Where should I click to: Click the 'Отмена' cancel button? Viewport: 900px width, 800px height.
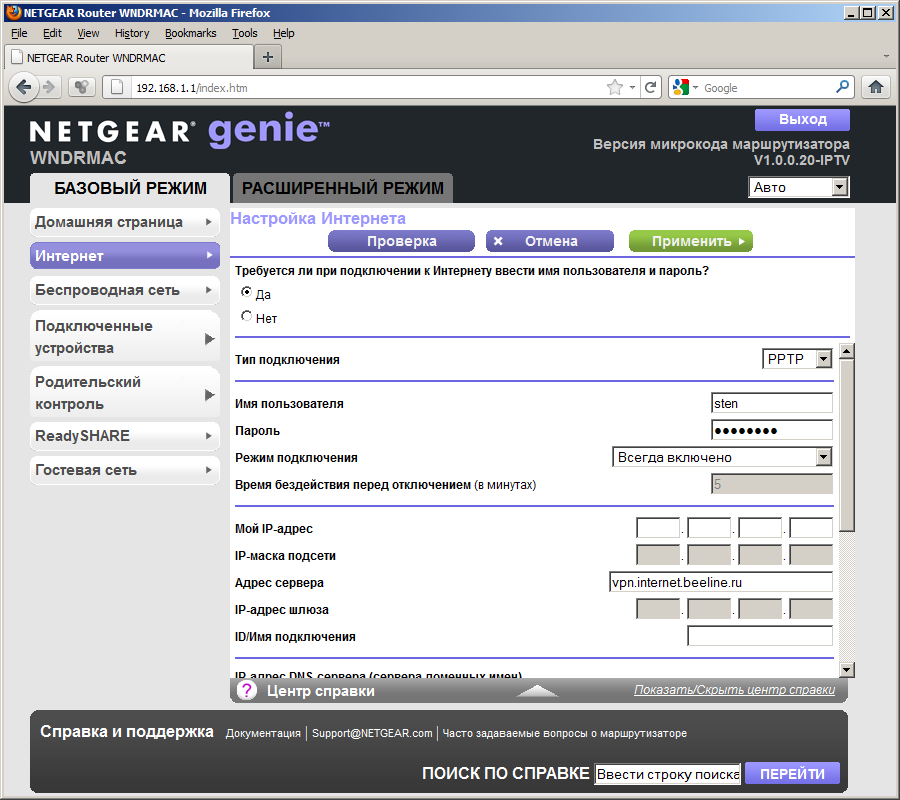click(x=549, y=241)
